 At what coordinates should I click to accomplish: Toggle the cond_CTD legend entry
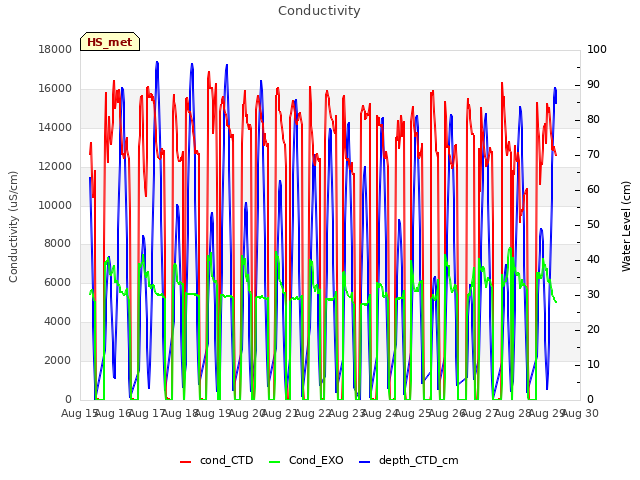217,460
